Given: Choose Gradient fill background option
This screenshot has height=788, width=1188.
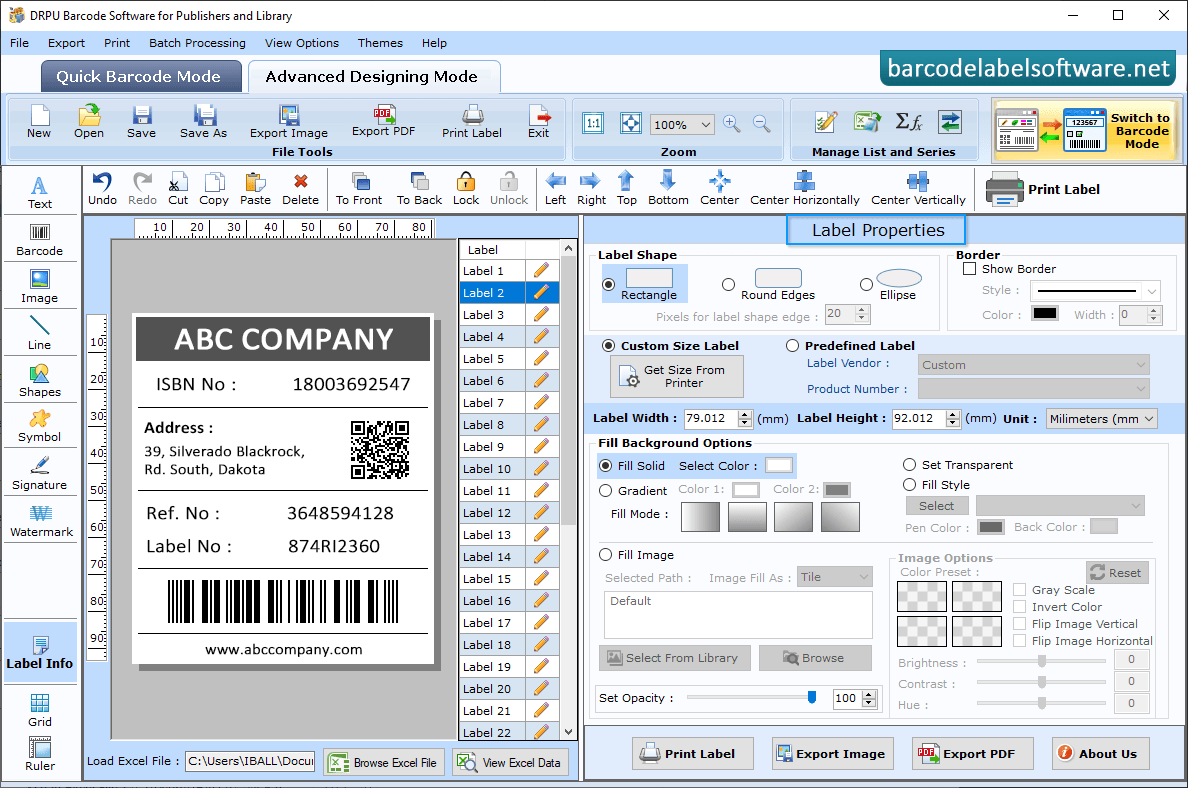Looking at the screenshot, I should [605, 491].
